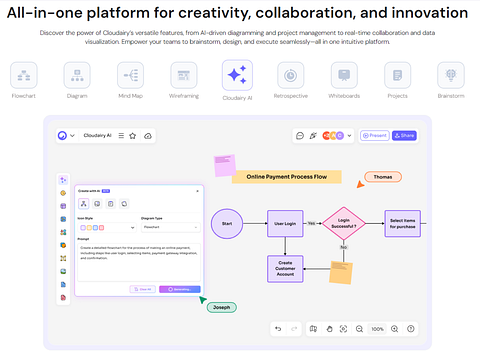This screenshot has width=480, height=360.
Task: Select the Create Customer Account box
Action: tap(285, 269)
